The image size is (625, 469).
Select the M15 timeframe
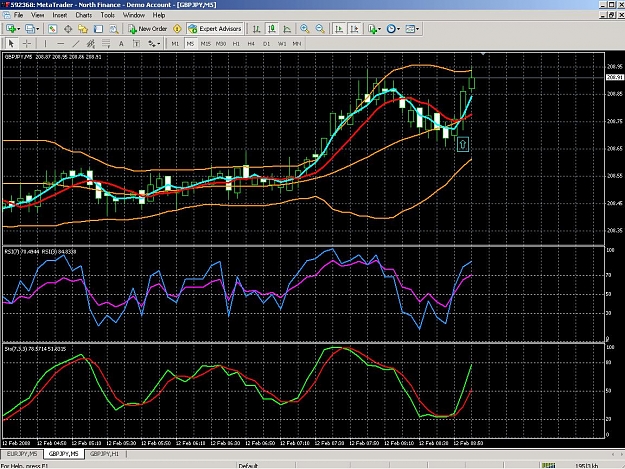click(205, 43)
